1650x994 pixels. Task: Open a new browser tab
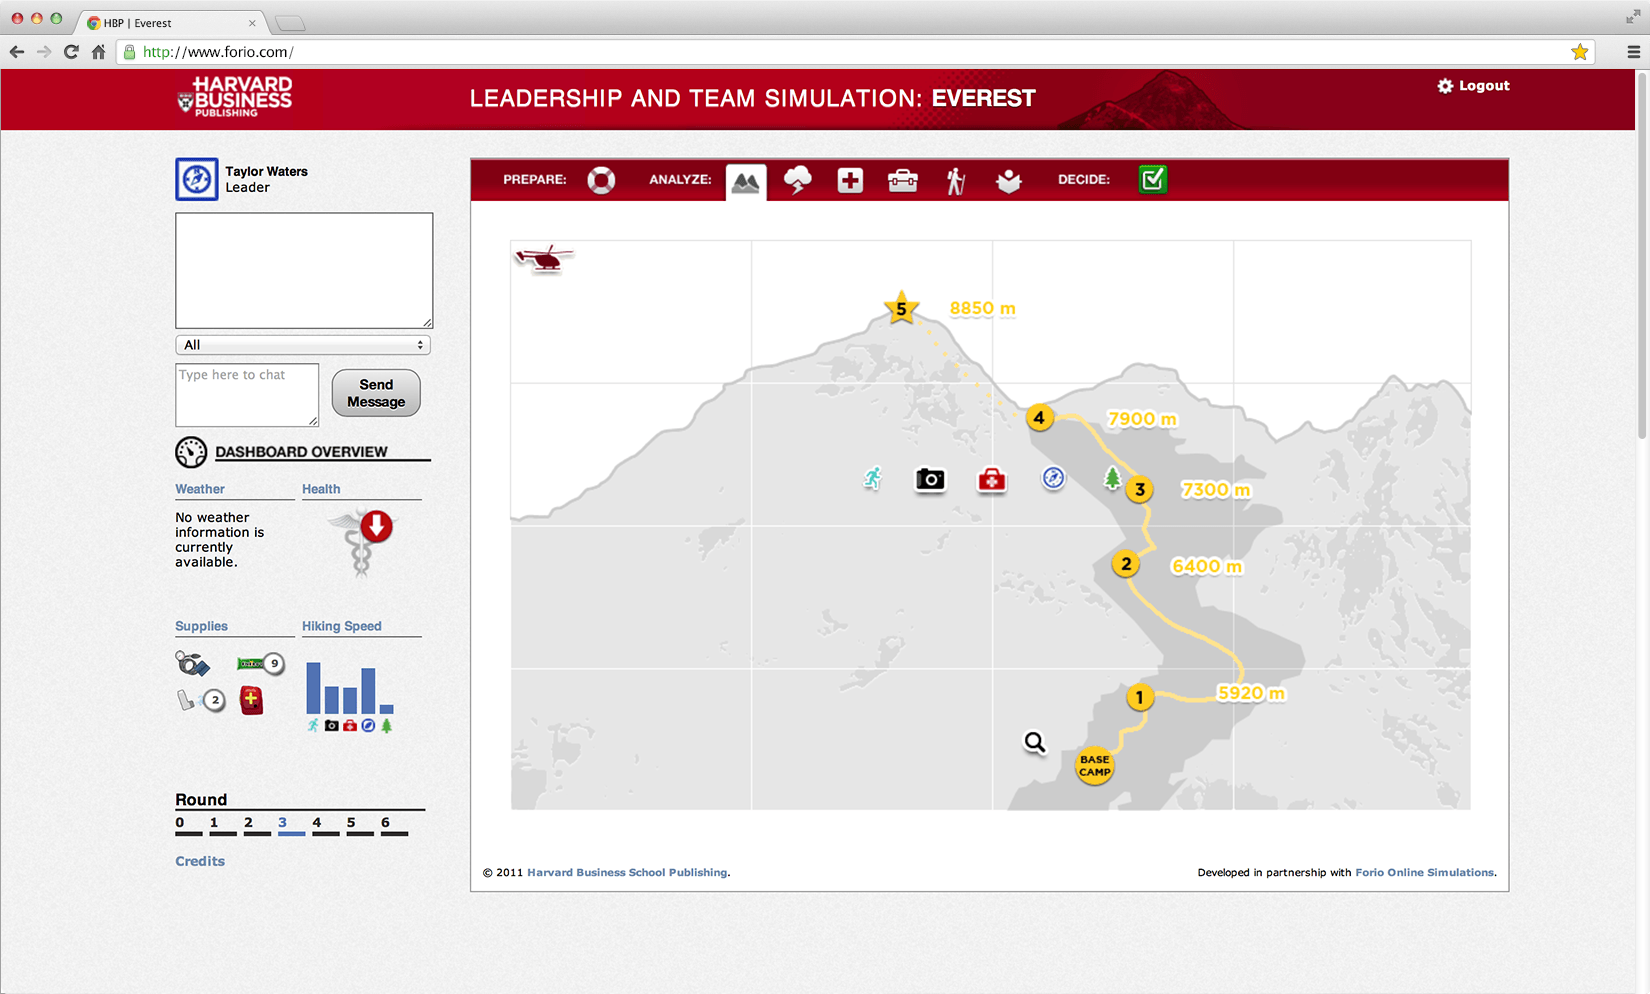290,23
